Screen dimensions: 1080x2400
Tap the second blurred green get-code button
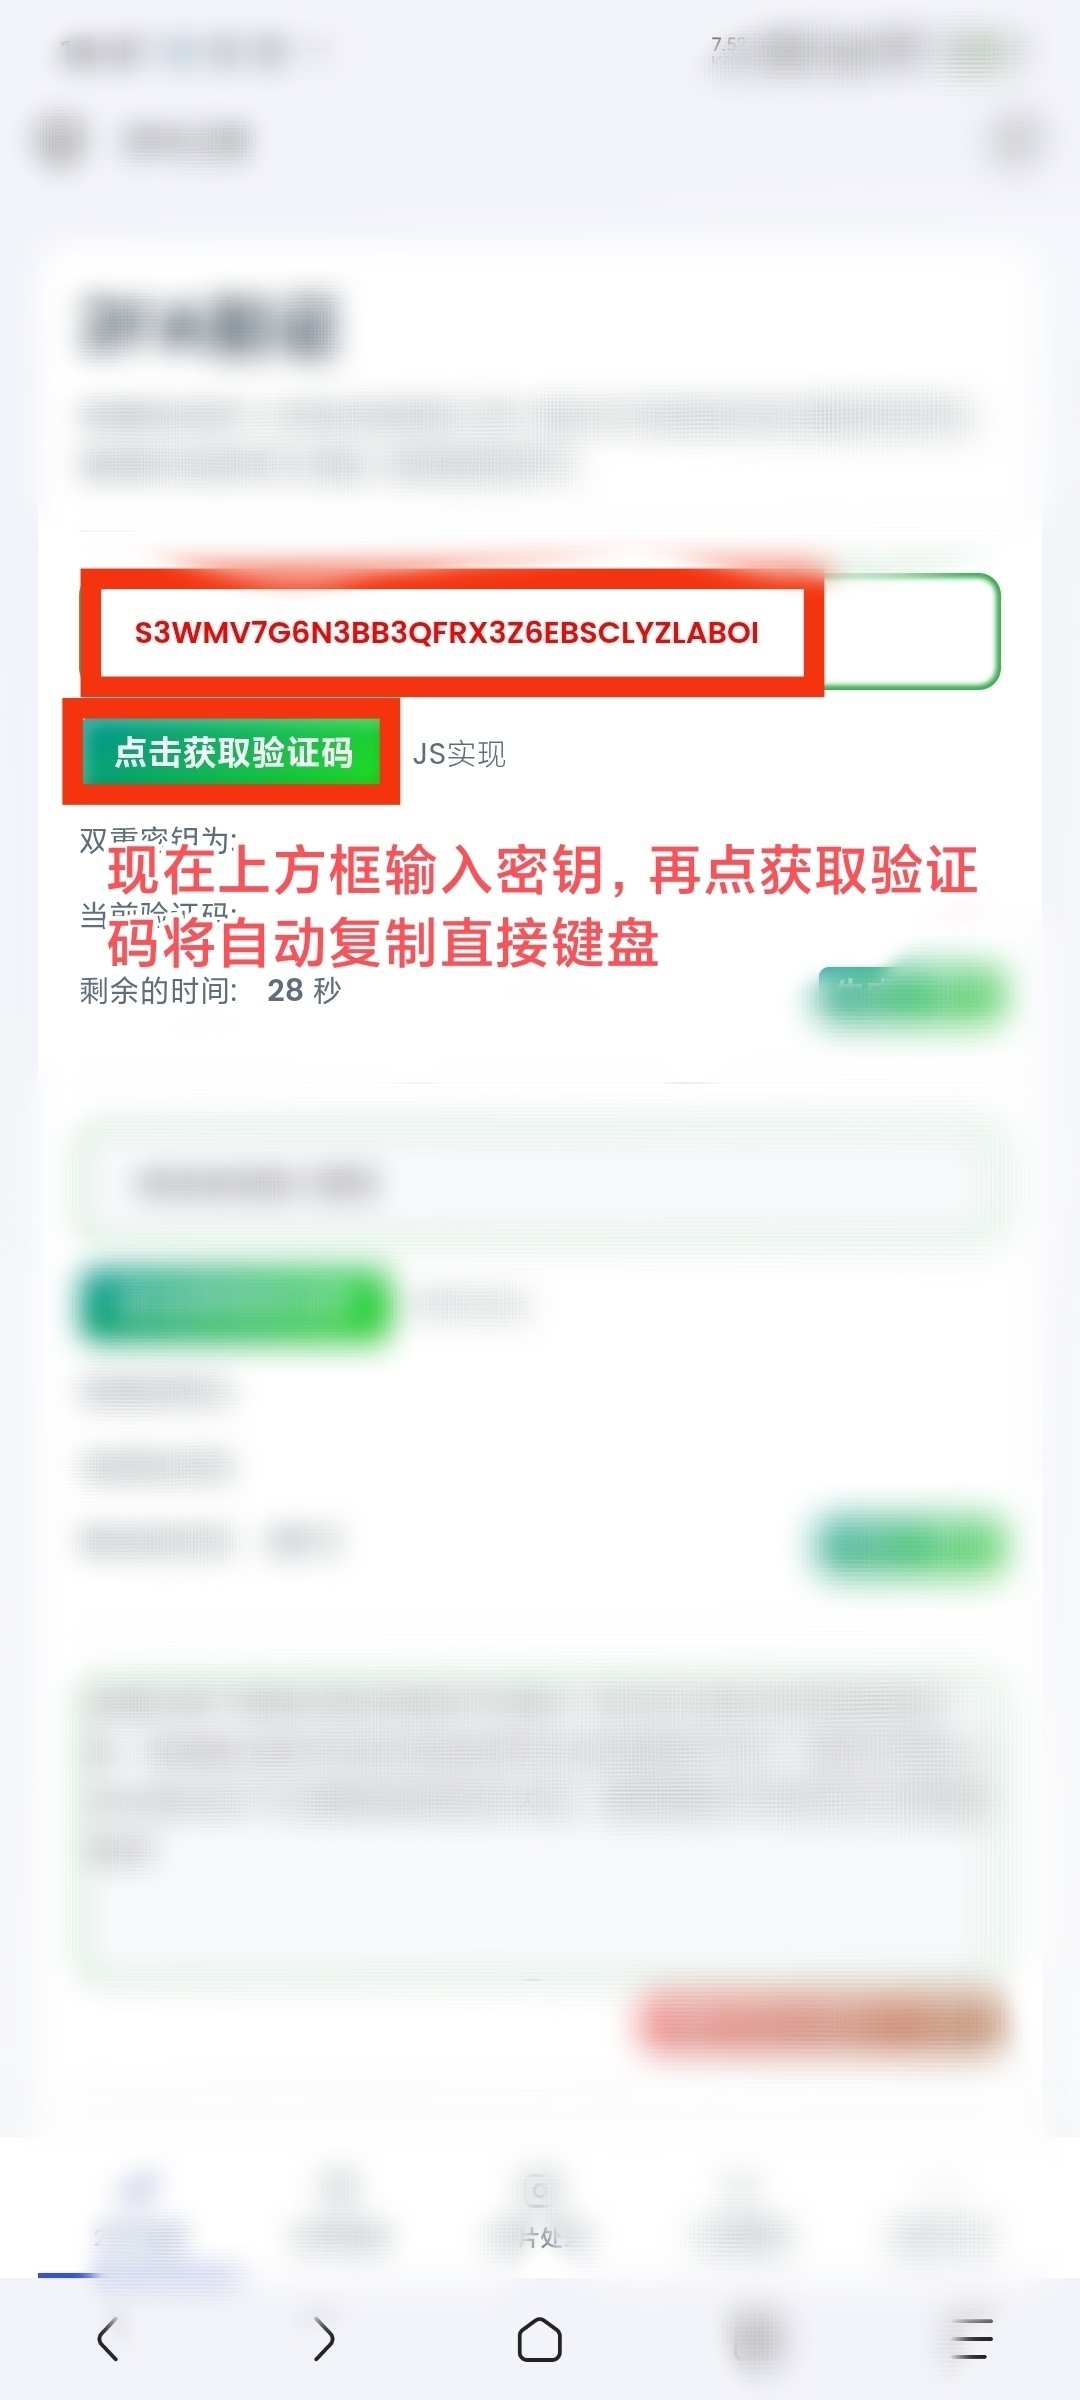pos(234,1304)
